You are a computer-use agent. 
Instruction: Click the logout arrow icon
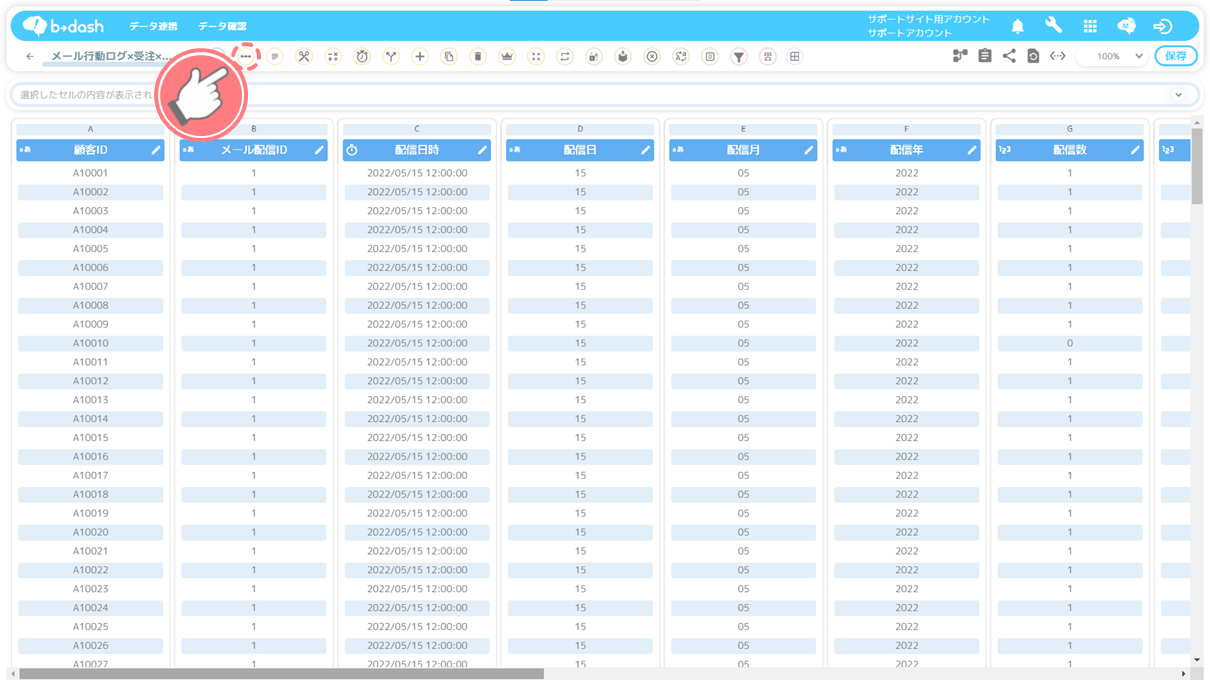pyautogui.click(x=1162, y=26)
